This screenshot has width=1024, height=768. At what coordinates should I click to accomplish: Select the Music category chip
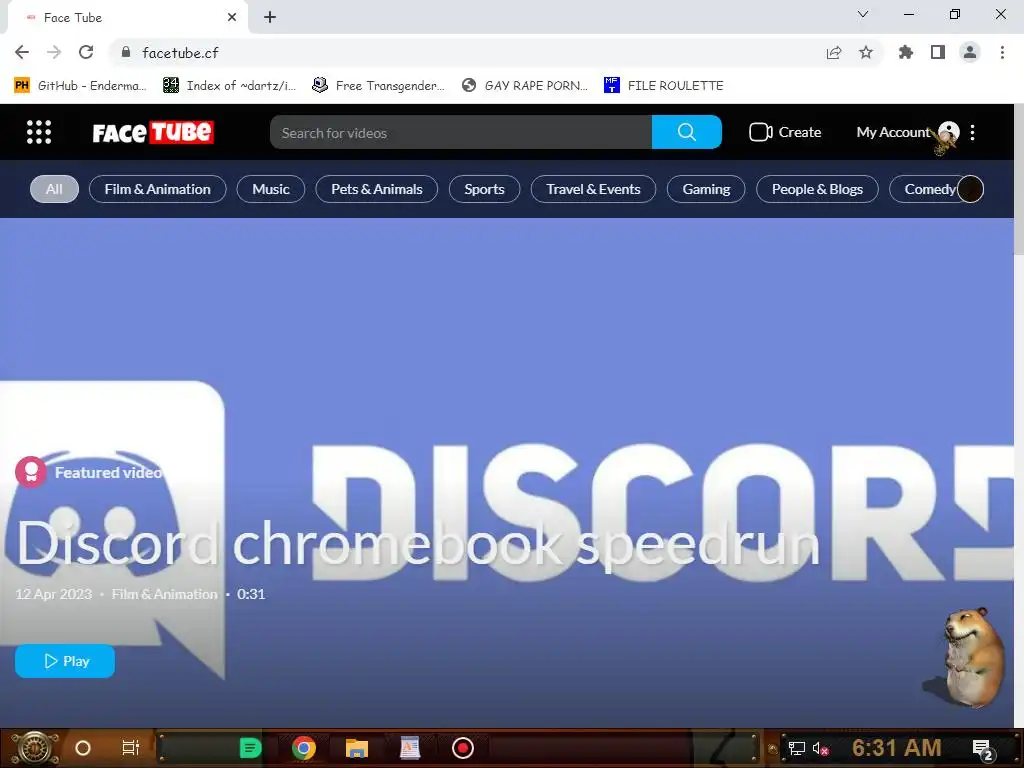[270, 189]
